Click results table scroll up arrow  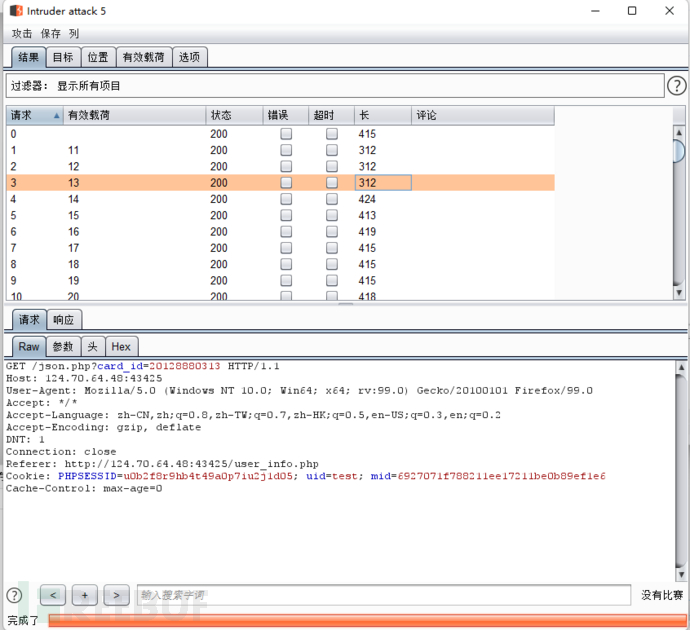click(x=679, y=132)
